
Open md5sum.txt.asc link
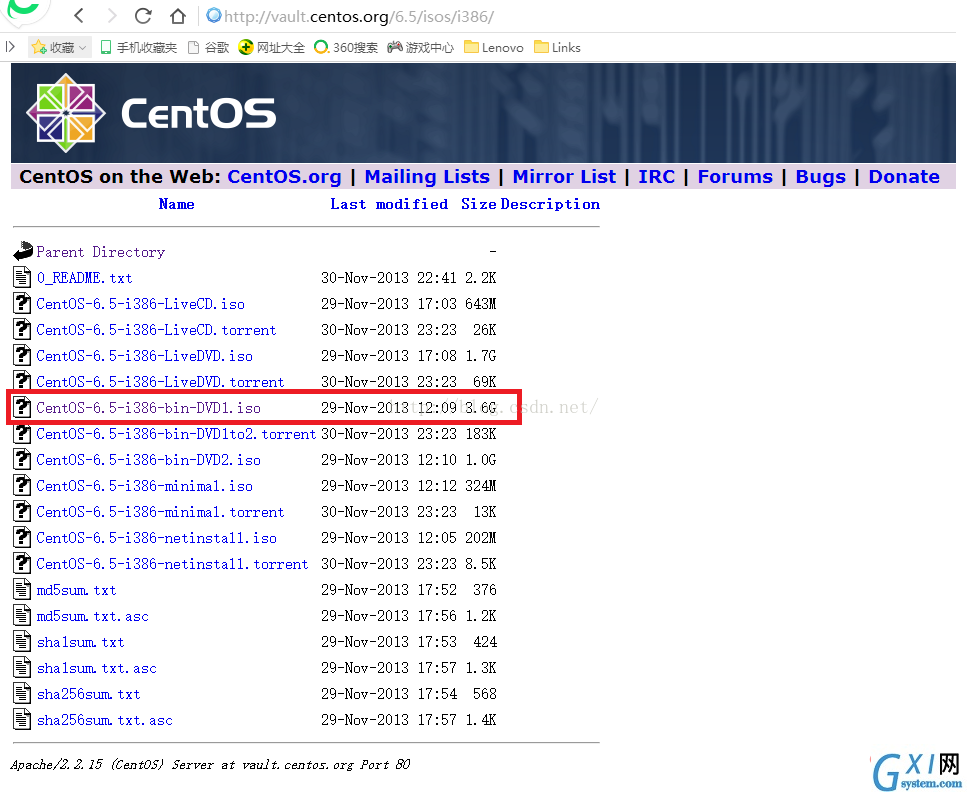(x=93, y=616)
